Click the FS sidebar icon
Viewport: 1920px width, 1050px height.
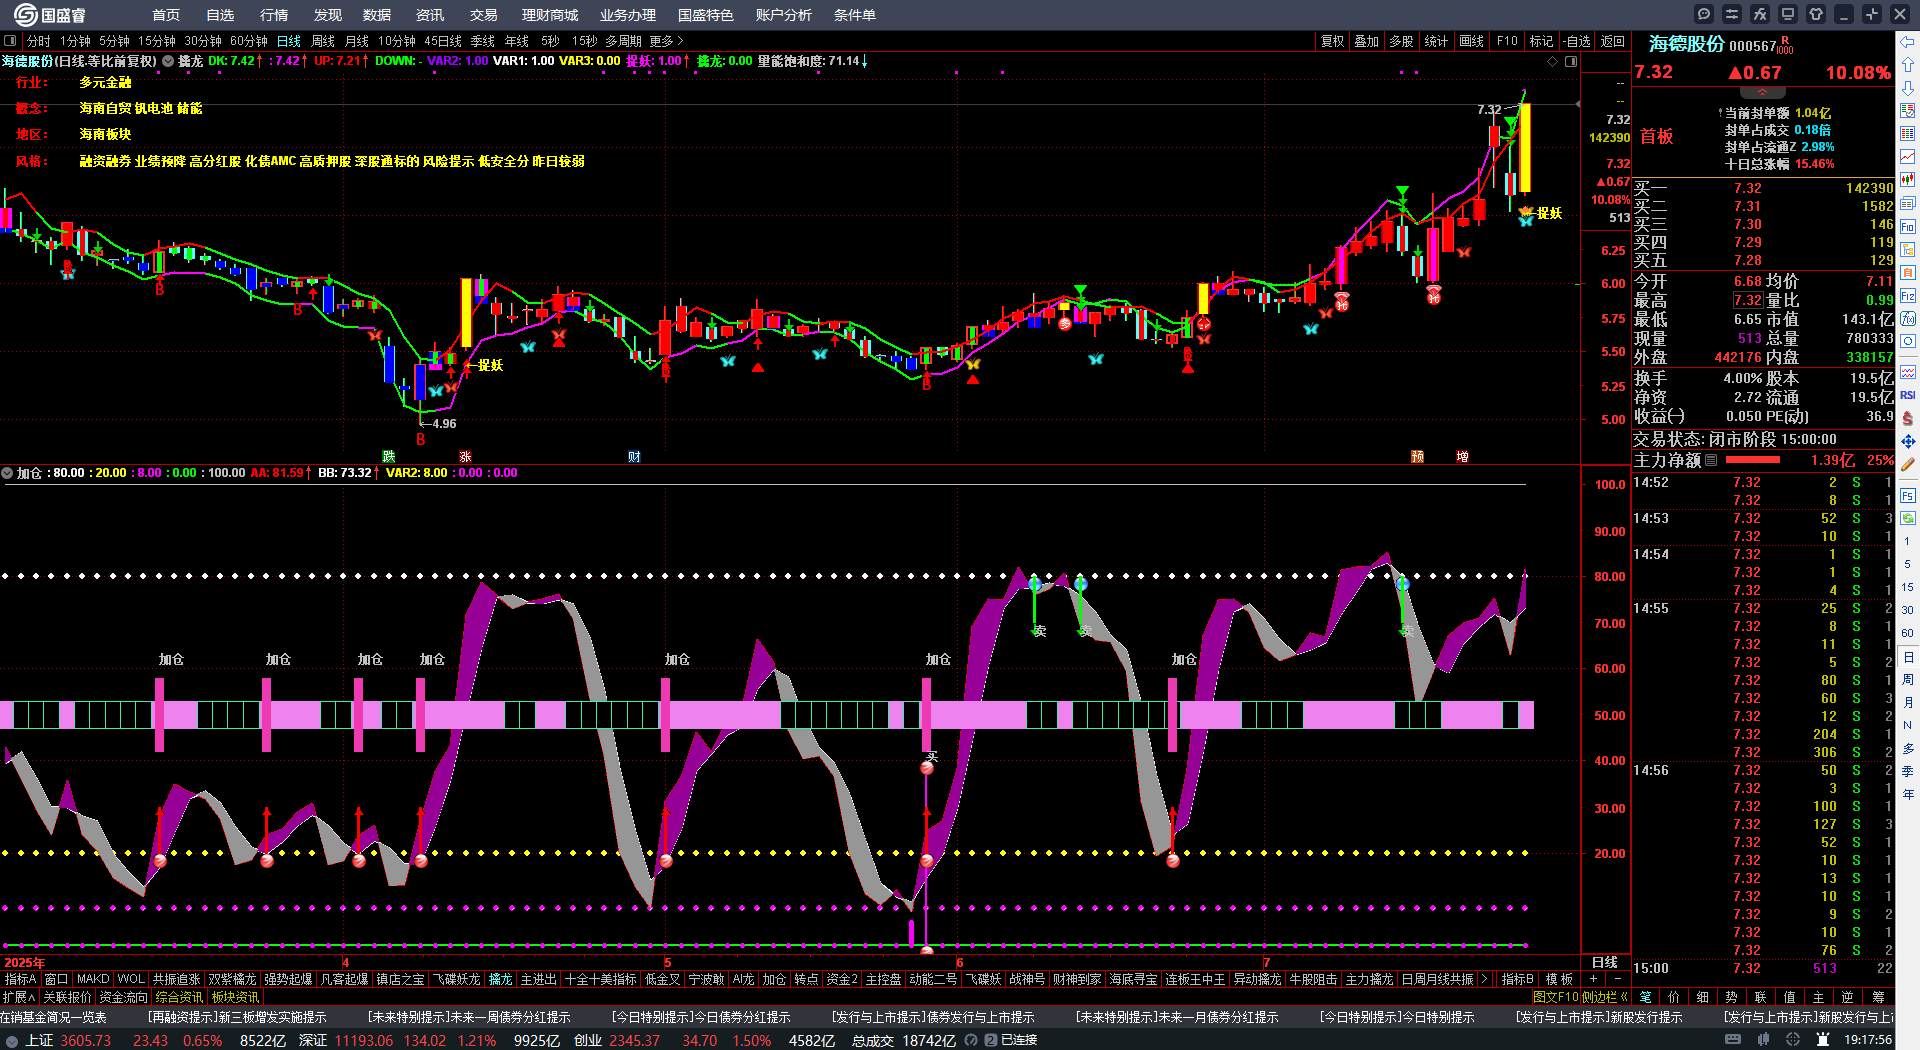coord(1908,496)
